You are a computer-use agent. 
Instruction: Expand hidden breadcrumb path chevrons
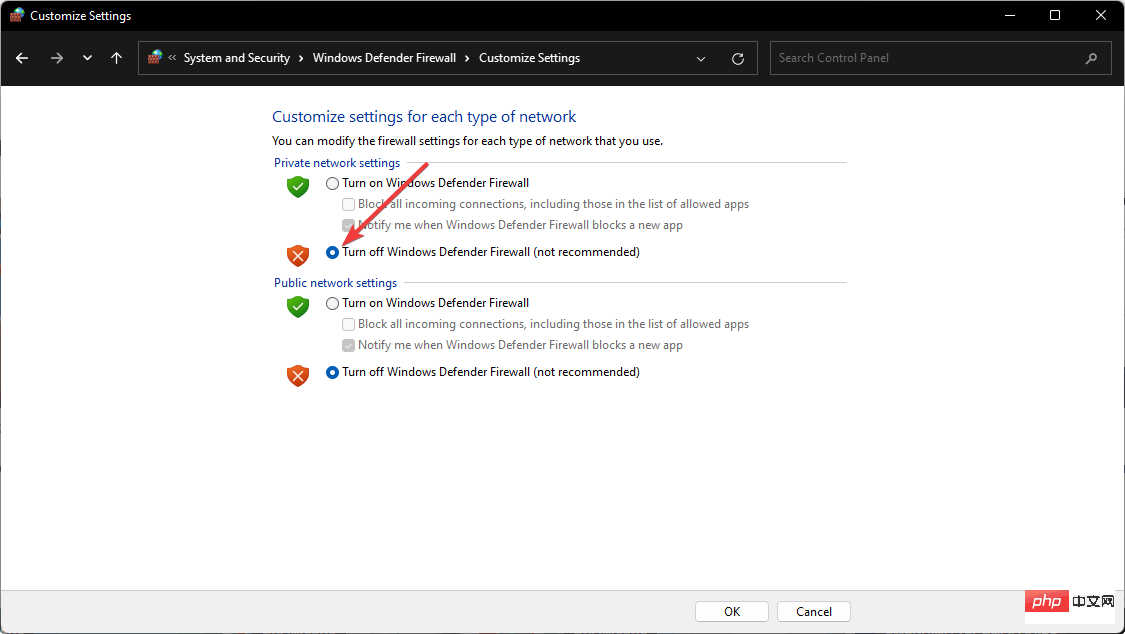[172, 58]
